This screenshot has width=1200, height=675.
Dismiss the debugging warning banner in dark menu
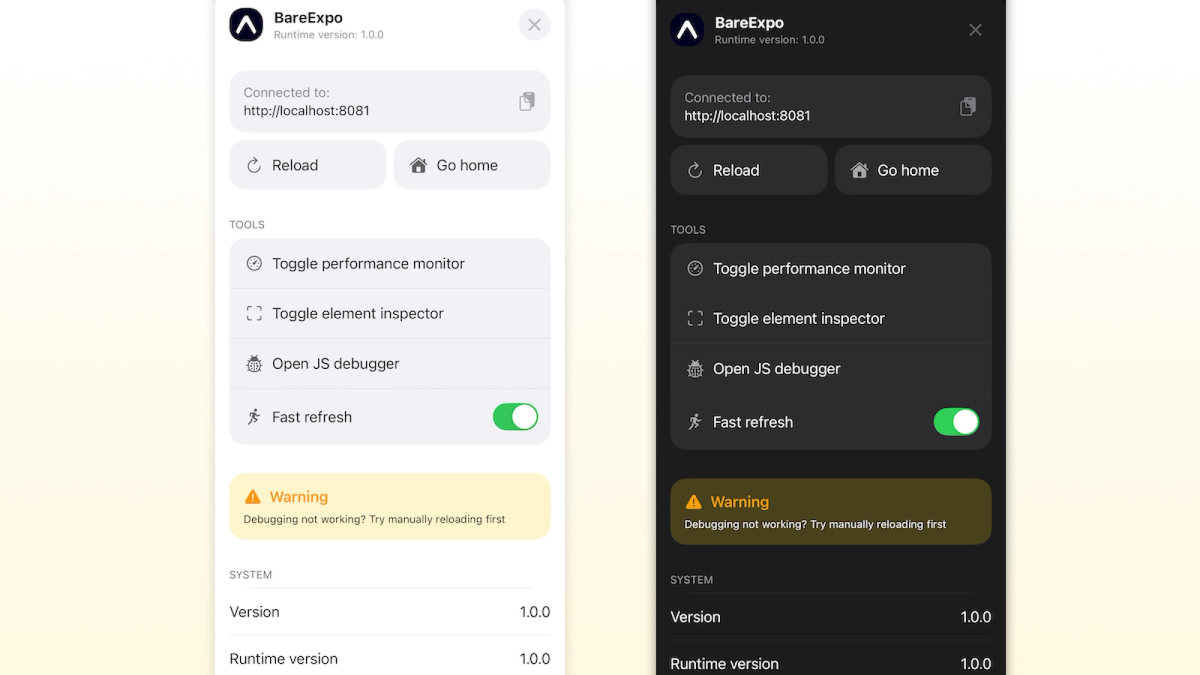[830, 511]
